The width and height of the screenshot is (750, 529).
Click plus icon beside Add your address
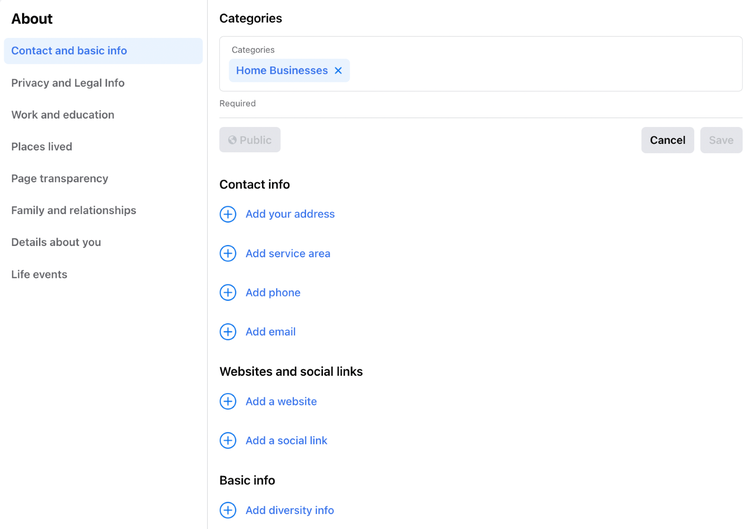click(x=228, y=214)
